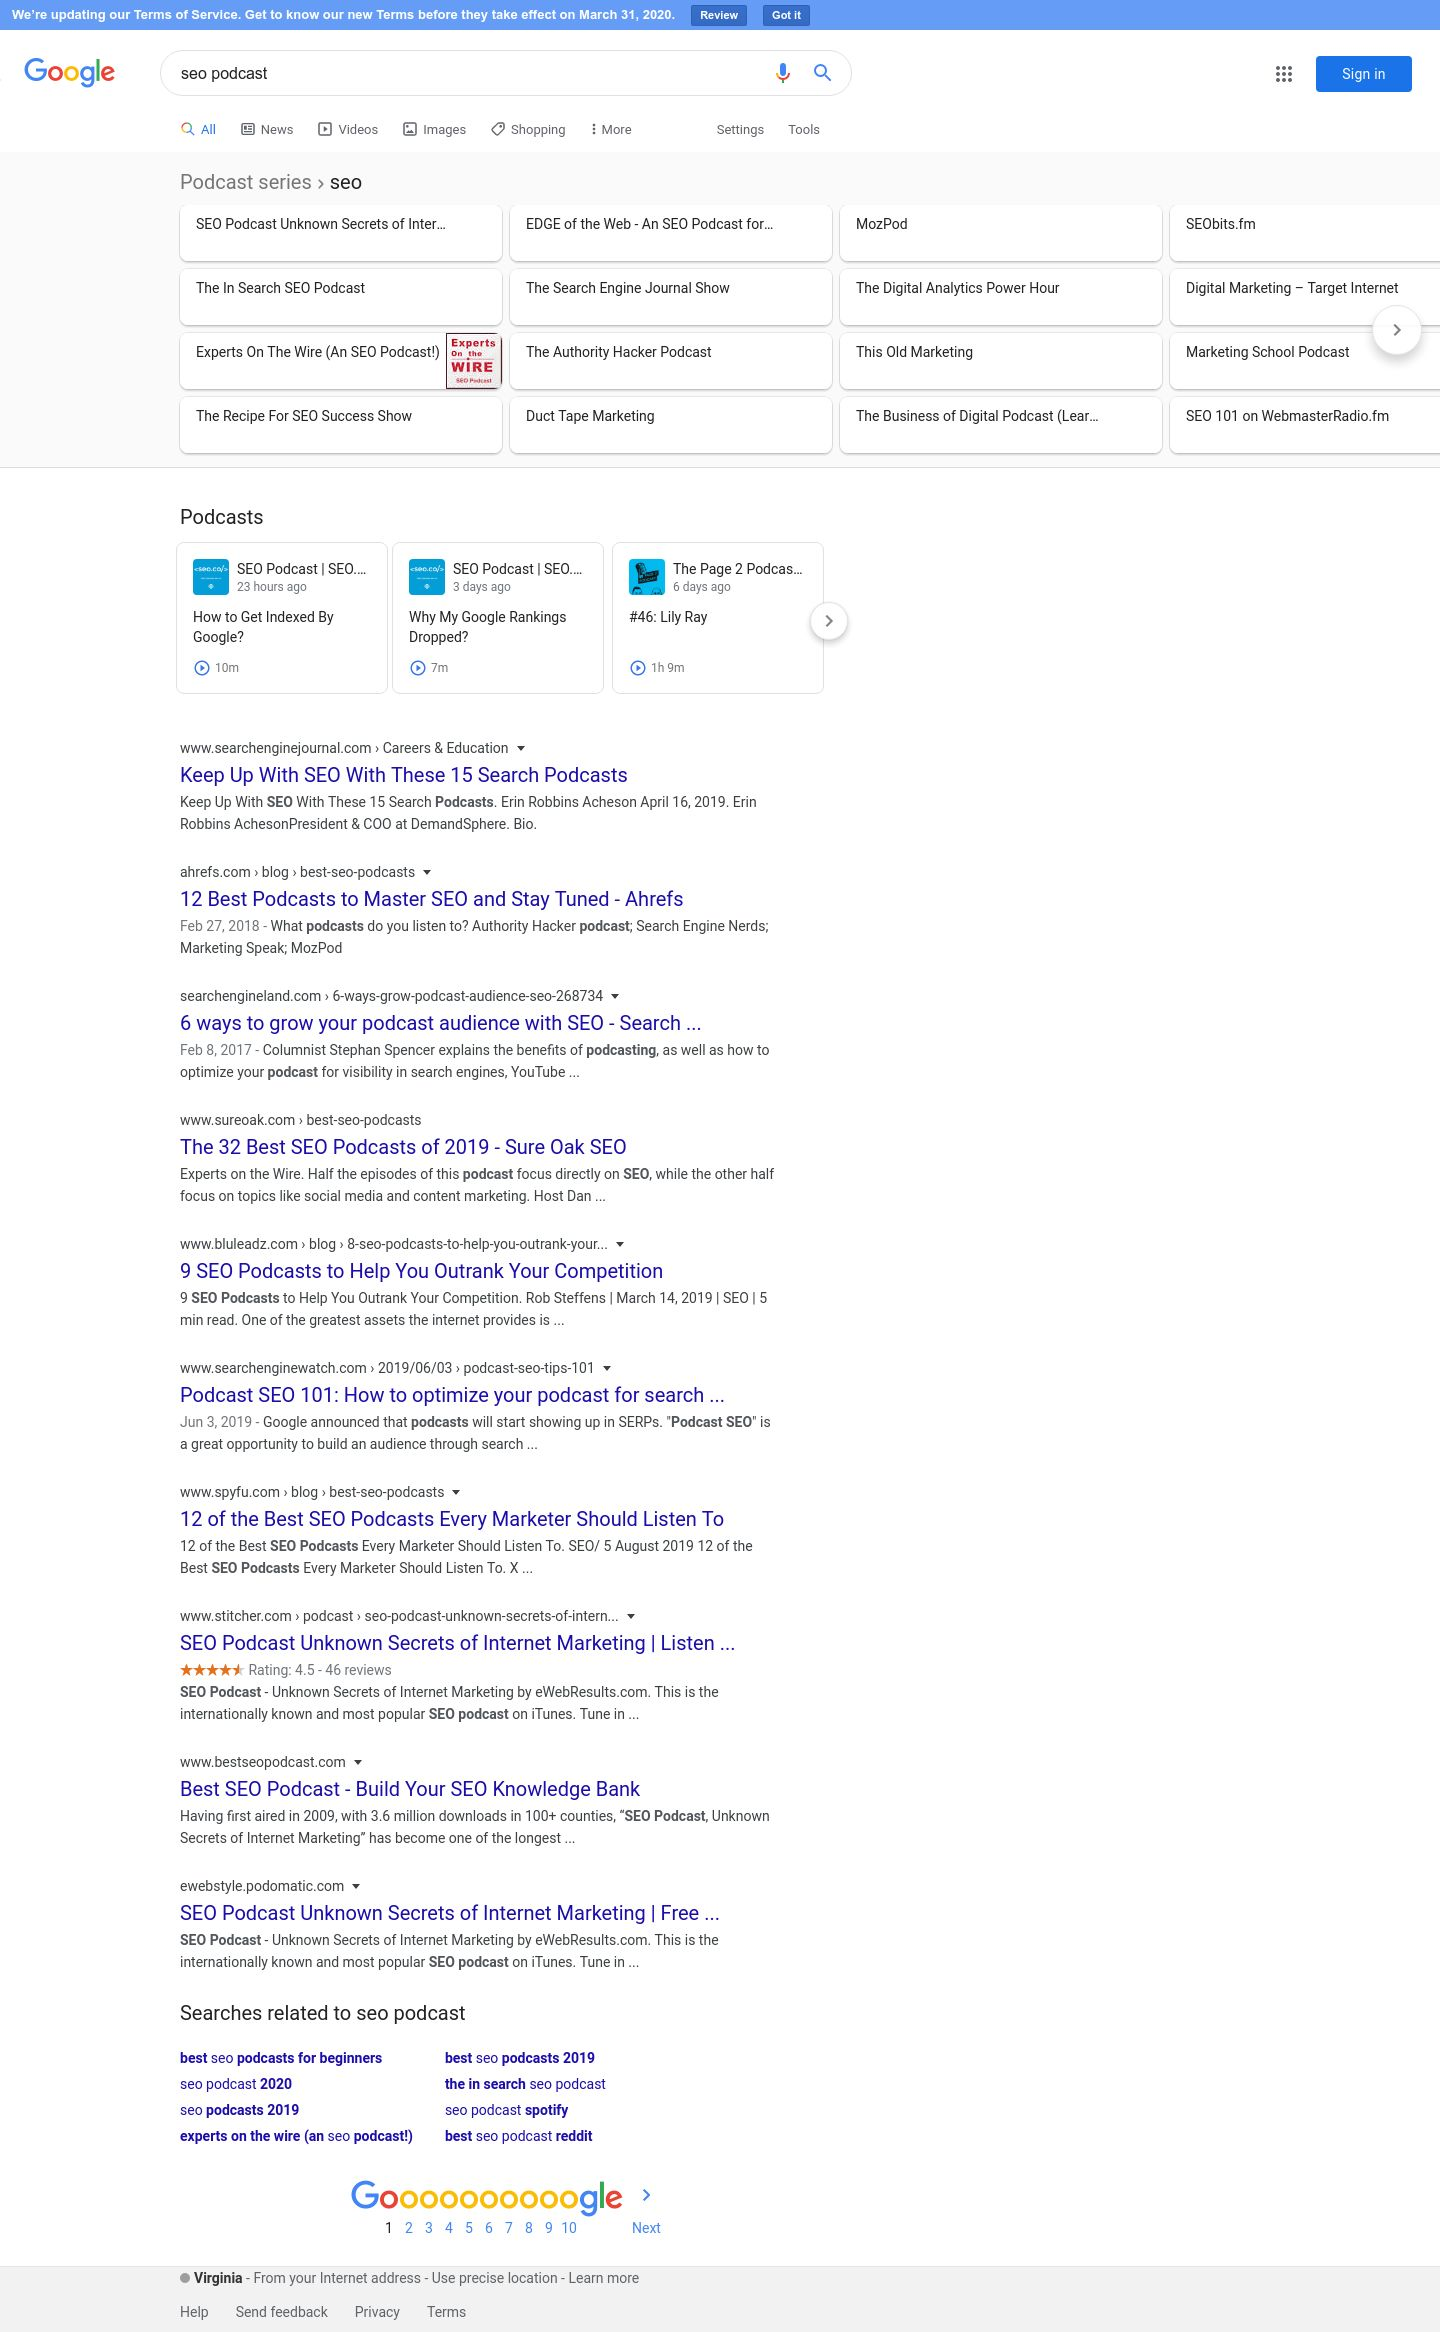Dismiss the Terms banner with Got it
Screen dimensions: 1440x2332
[786, 15]
